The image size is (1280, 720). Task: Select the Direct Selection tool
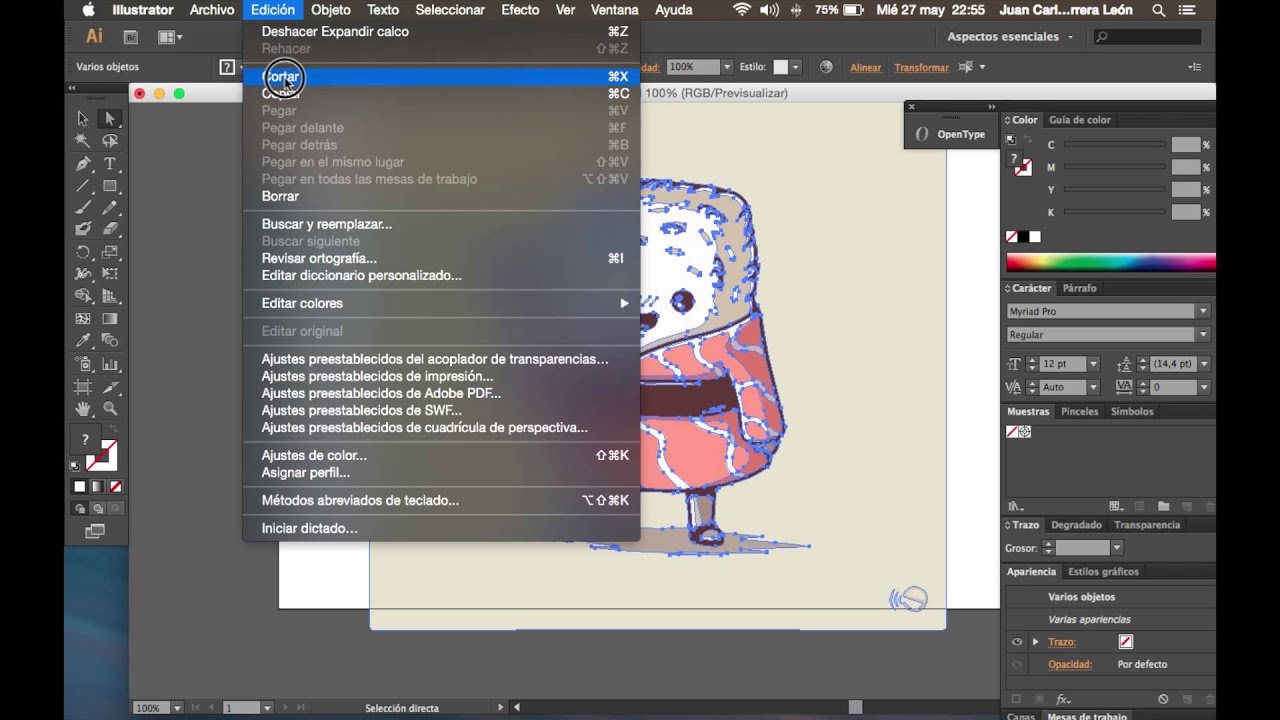(x=110, y=118)
